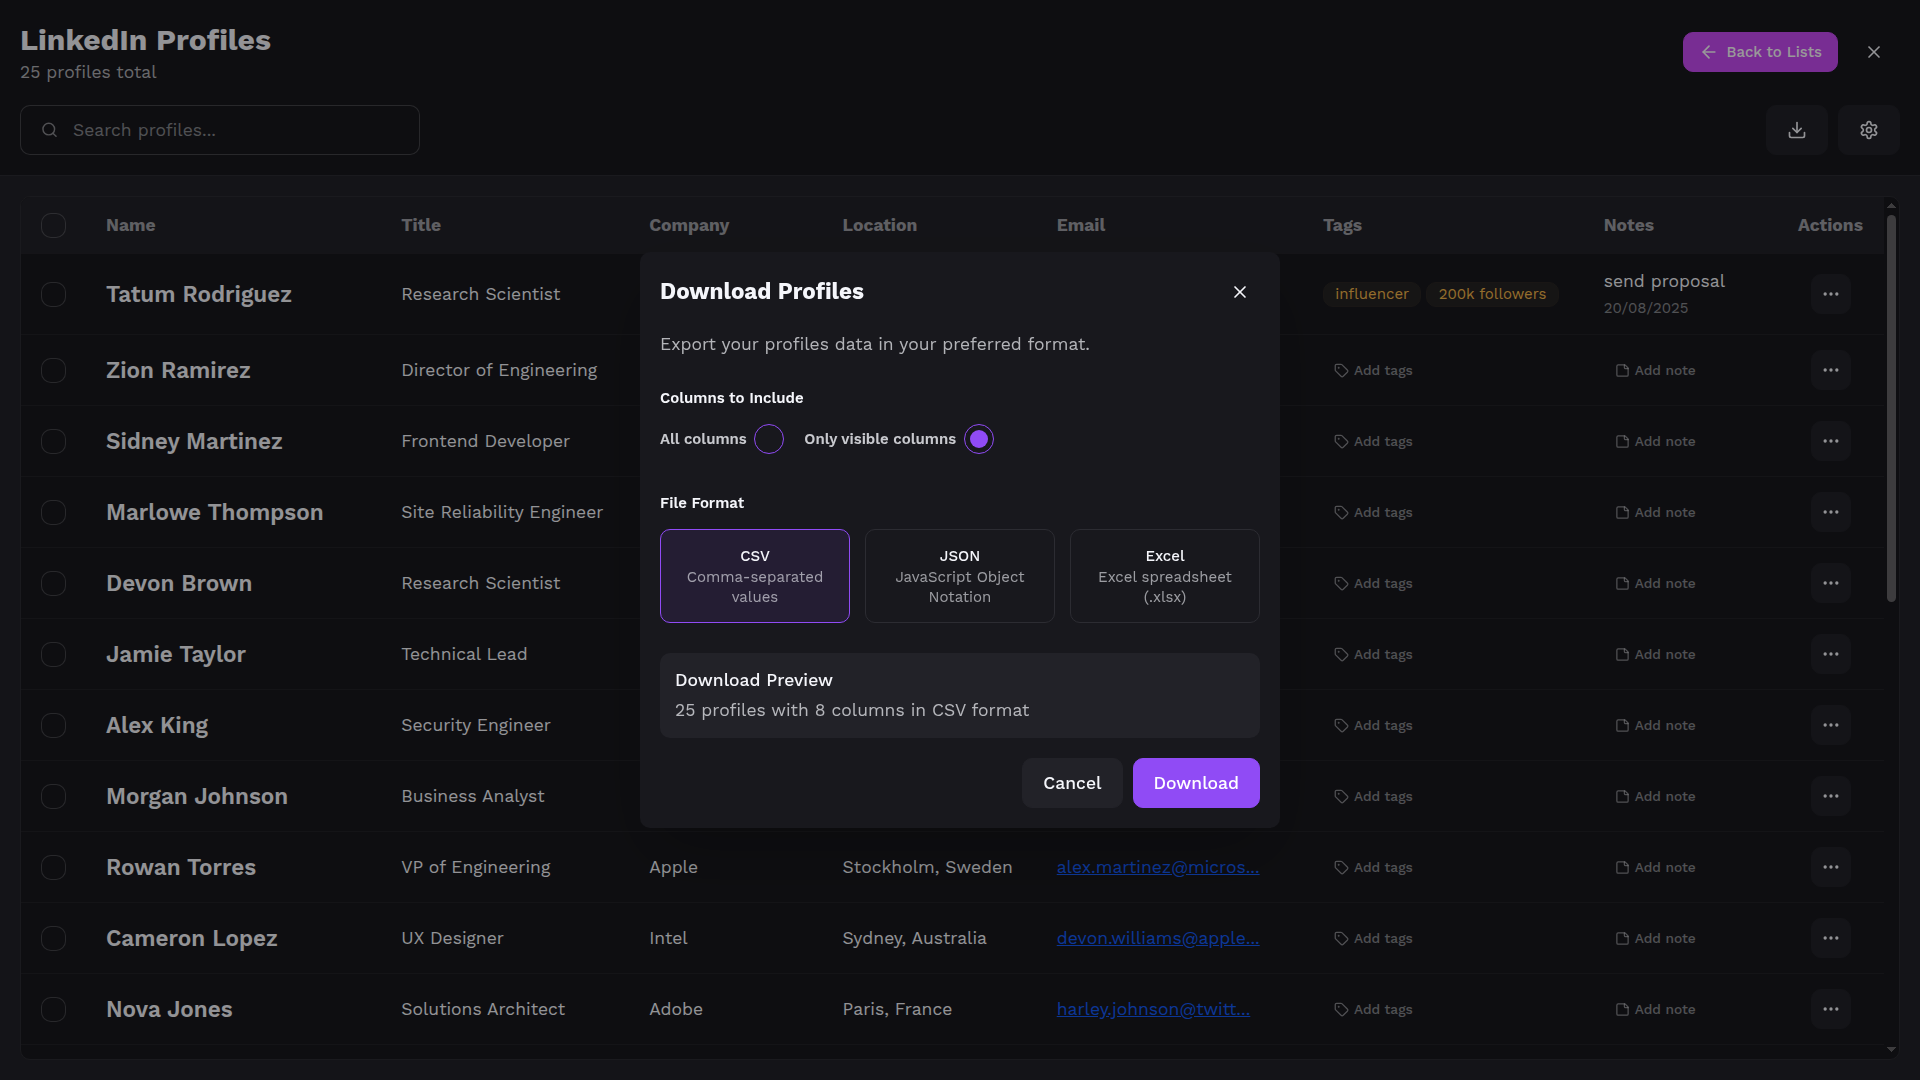Choose the CSV file format option
The height and width of the screenshot is (1080, 1920).
[754, 576]
